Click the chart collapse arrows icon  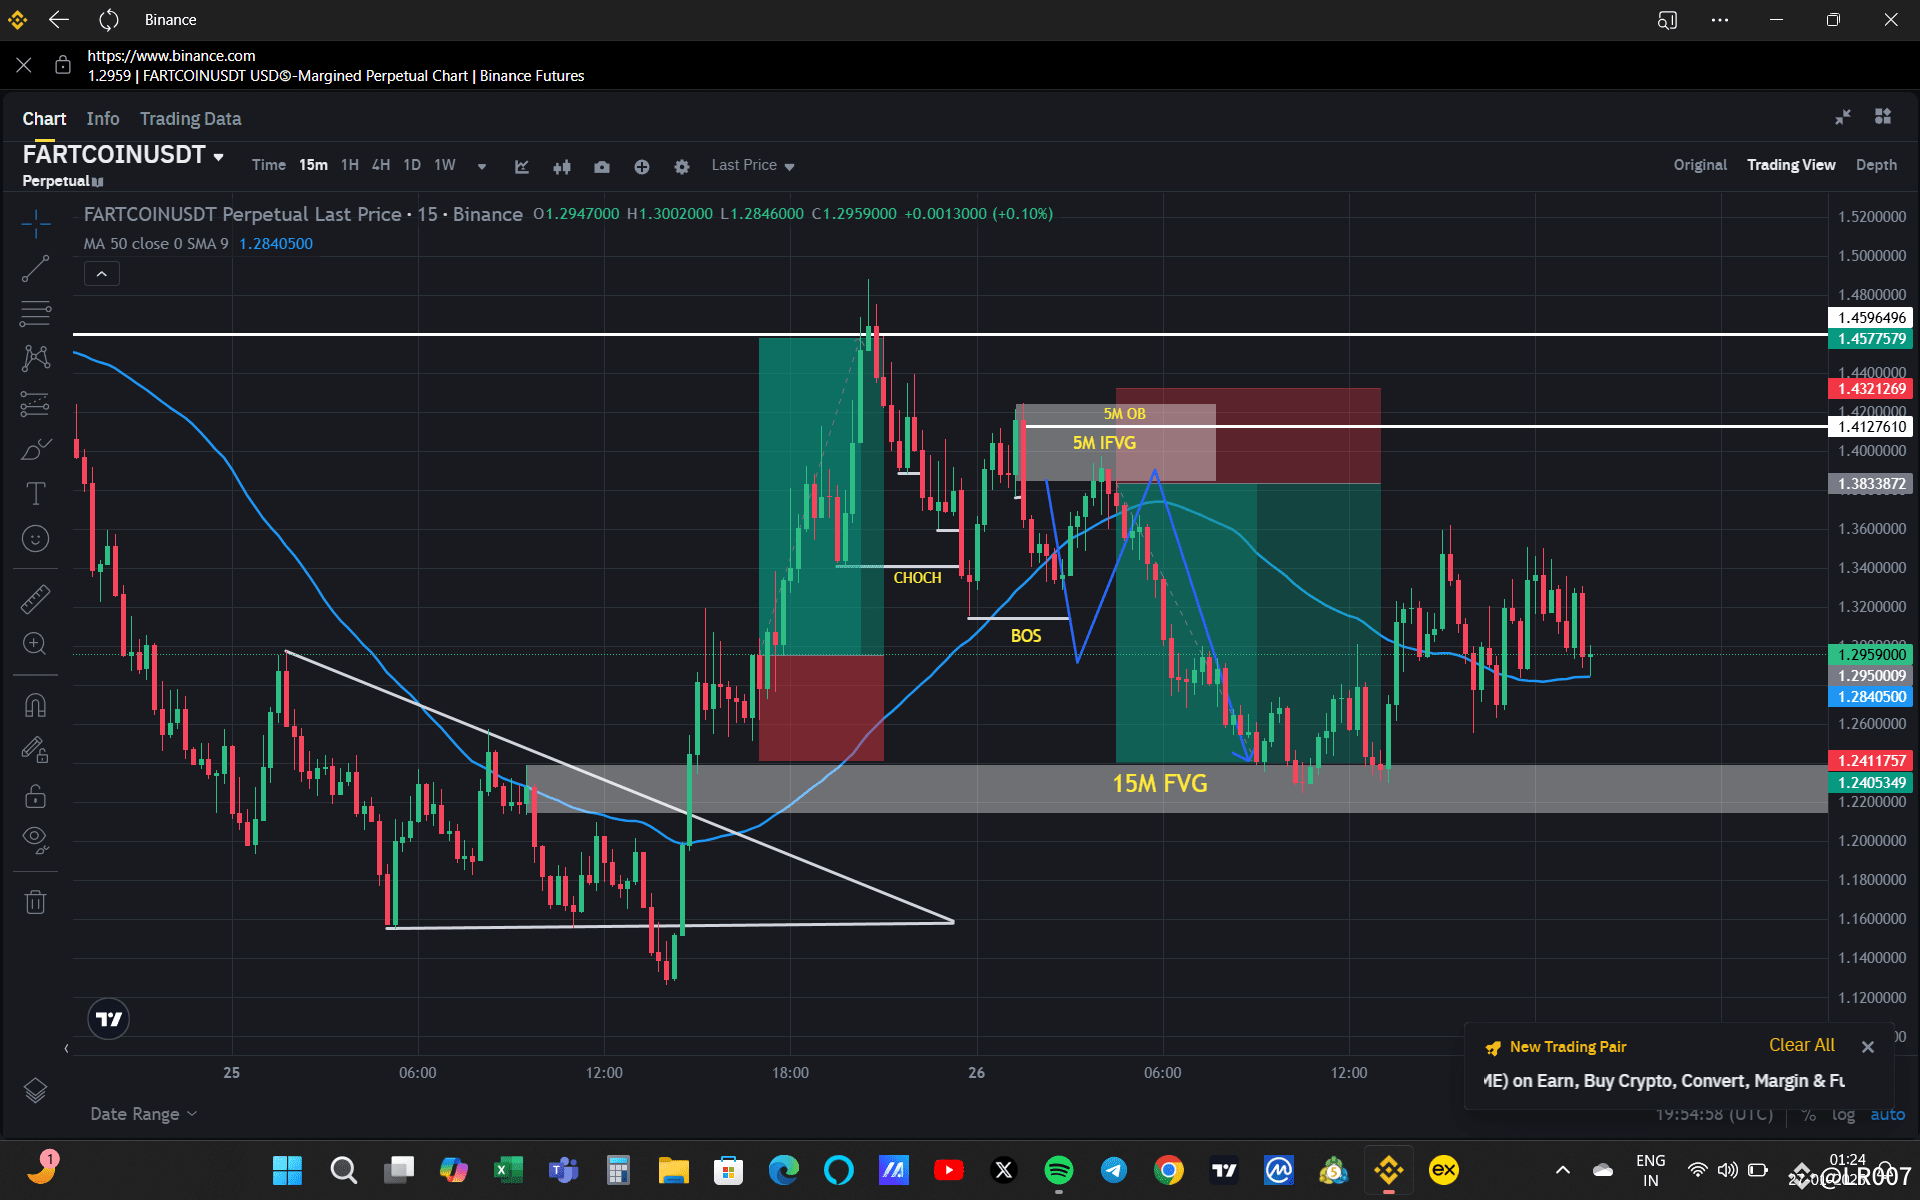point(1843,117)
